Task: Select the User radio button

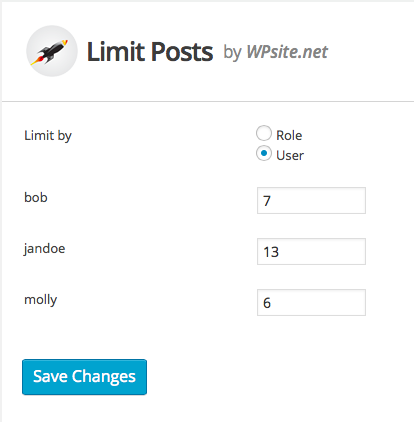Action: [264, 153]
